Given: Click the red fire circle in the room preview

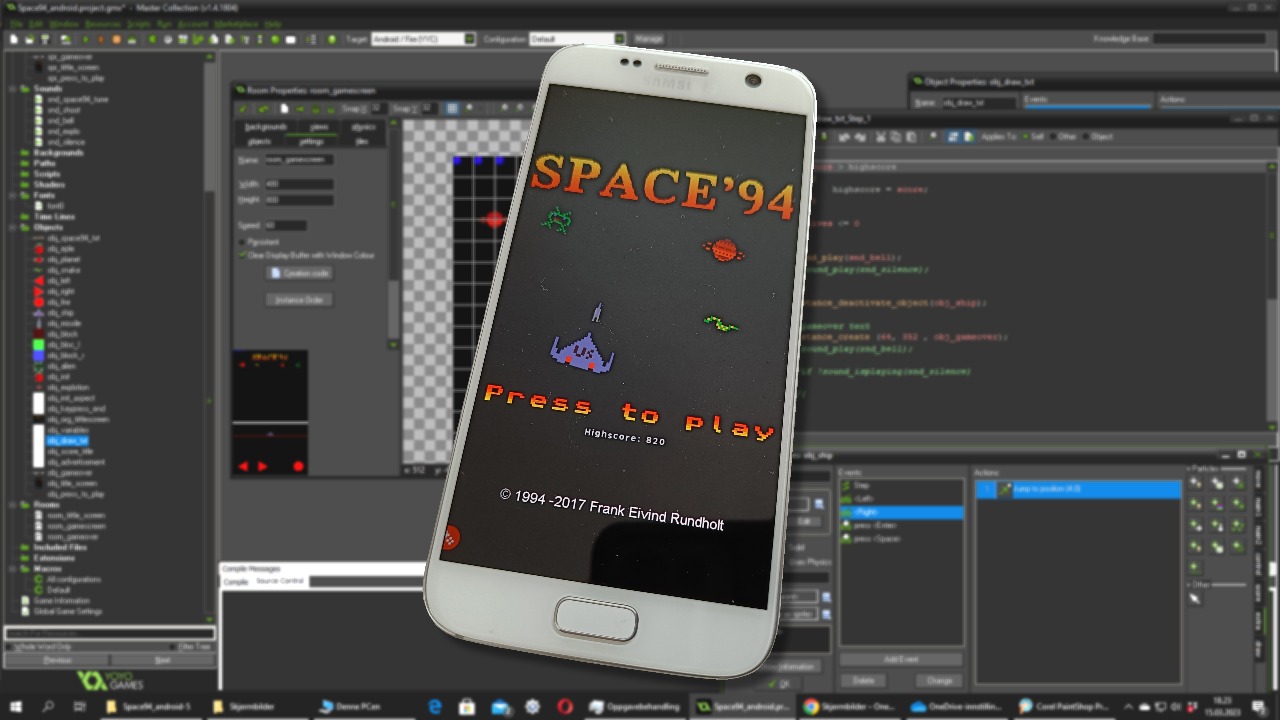Looking at the screenshot, I should [x=298, y=466].
